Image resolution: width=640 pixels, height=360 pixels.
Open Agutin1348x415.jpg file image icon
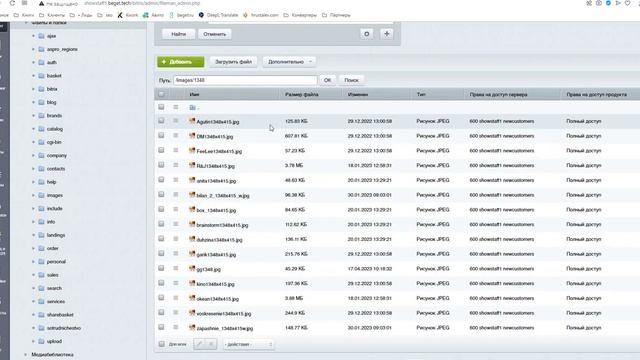(192, 121)
